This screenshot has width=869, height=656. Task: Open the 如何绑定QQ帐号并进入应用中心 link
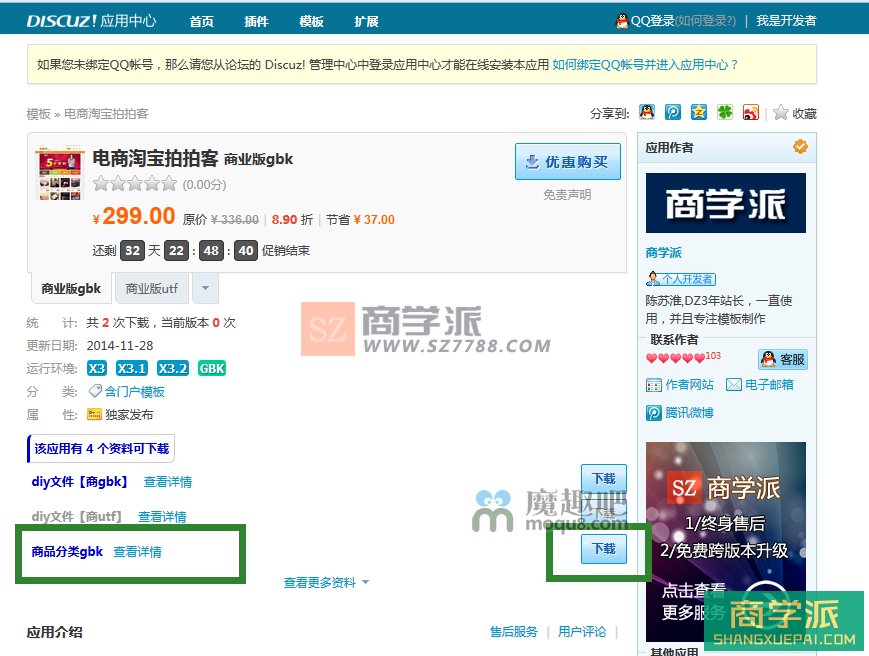(x=645, y=65)
